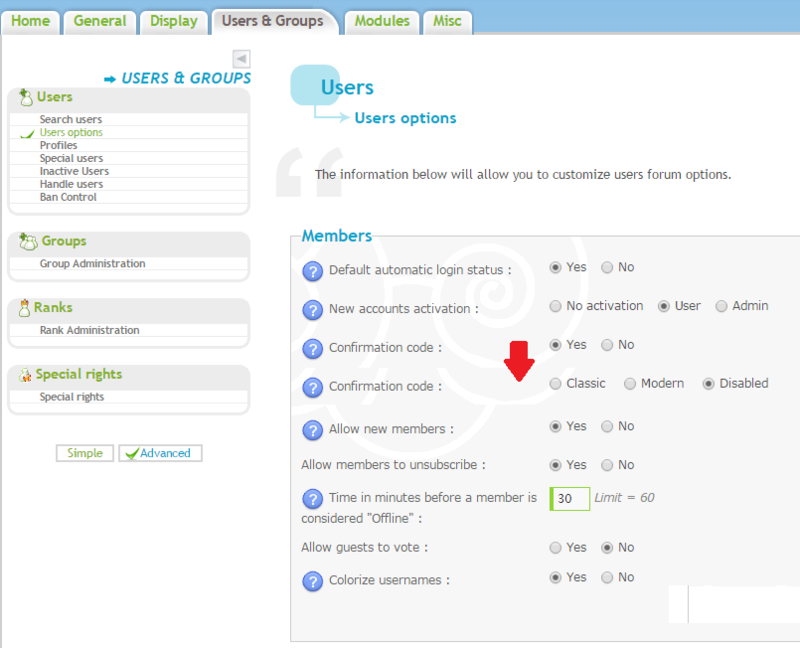Screen dimensions: 800x648
Task: Select Admin for new accounts activation
Action: [721, 306]
